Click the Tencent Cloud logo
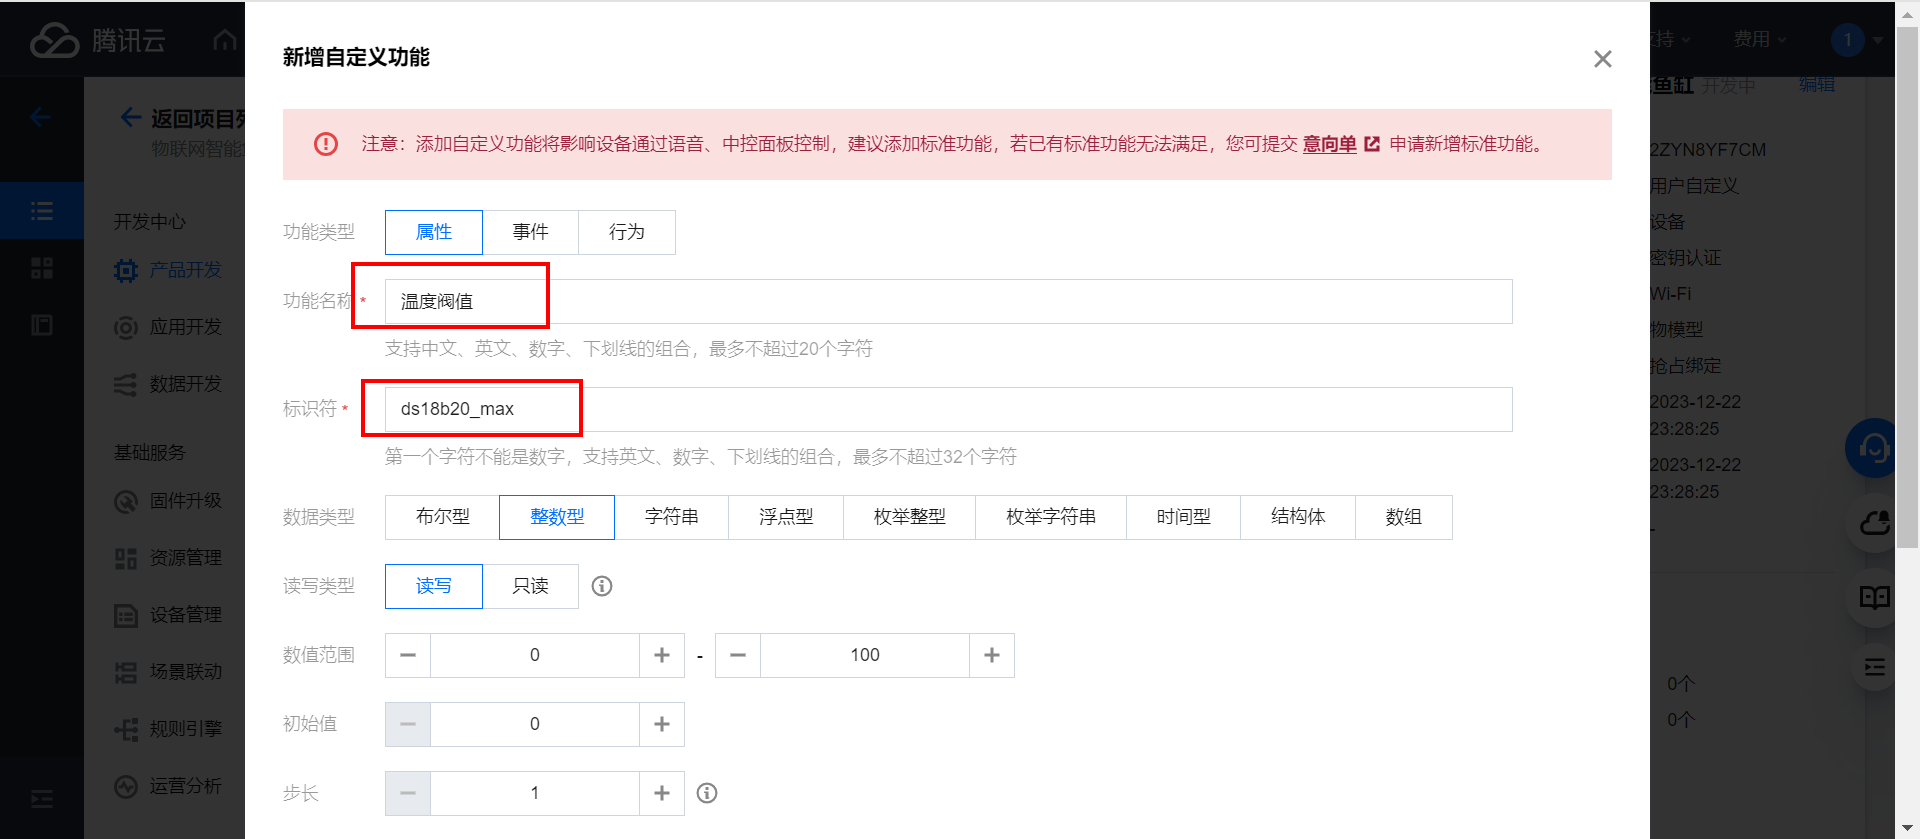This screenshot has width=1920, height=839. (97, 40)
